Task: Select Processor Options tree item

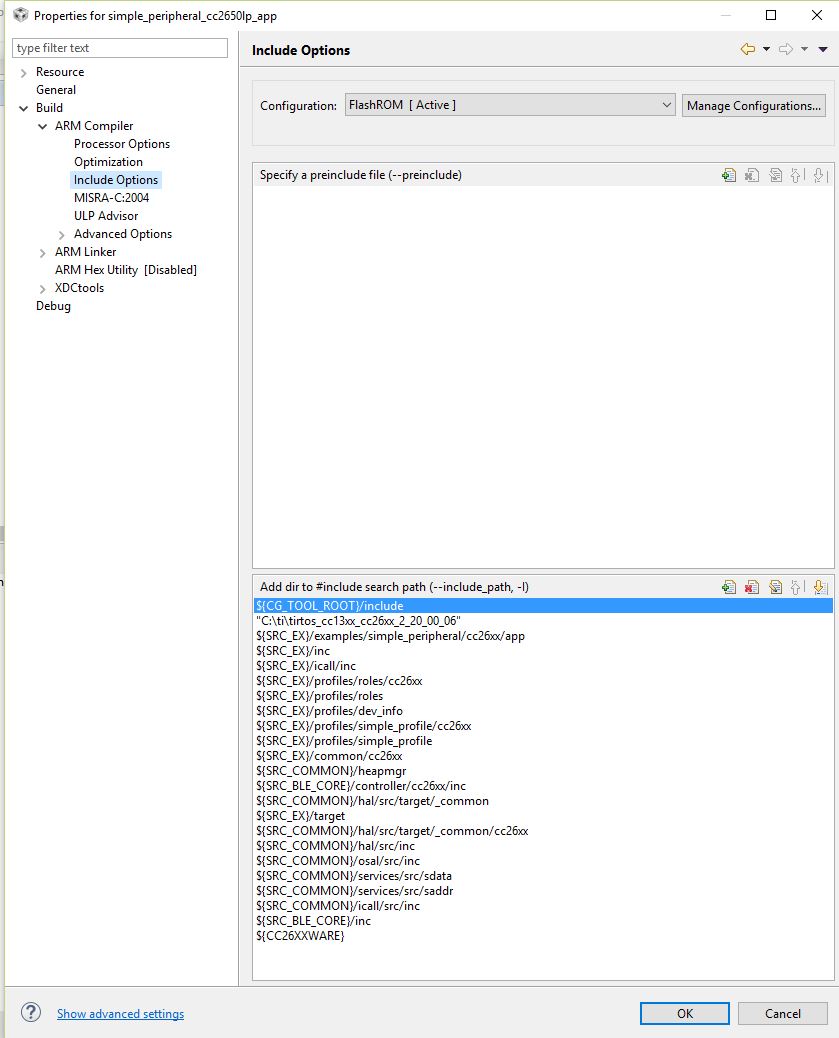Action: [122, 144]
